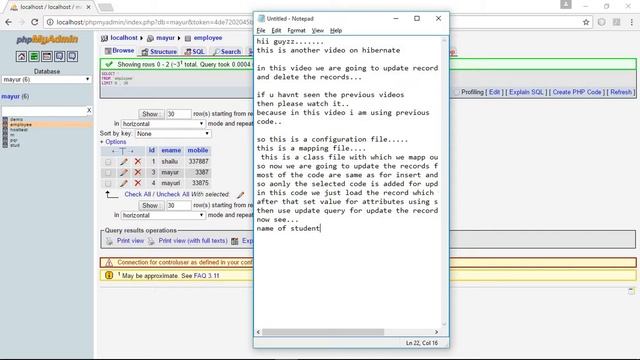Open Print view (with full texts) link

(193, 241)
